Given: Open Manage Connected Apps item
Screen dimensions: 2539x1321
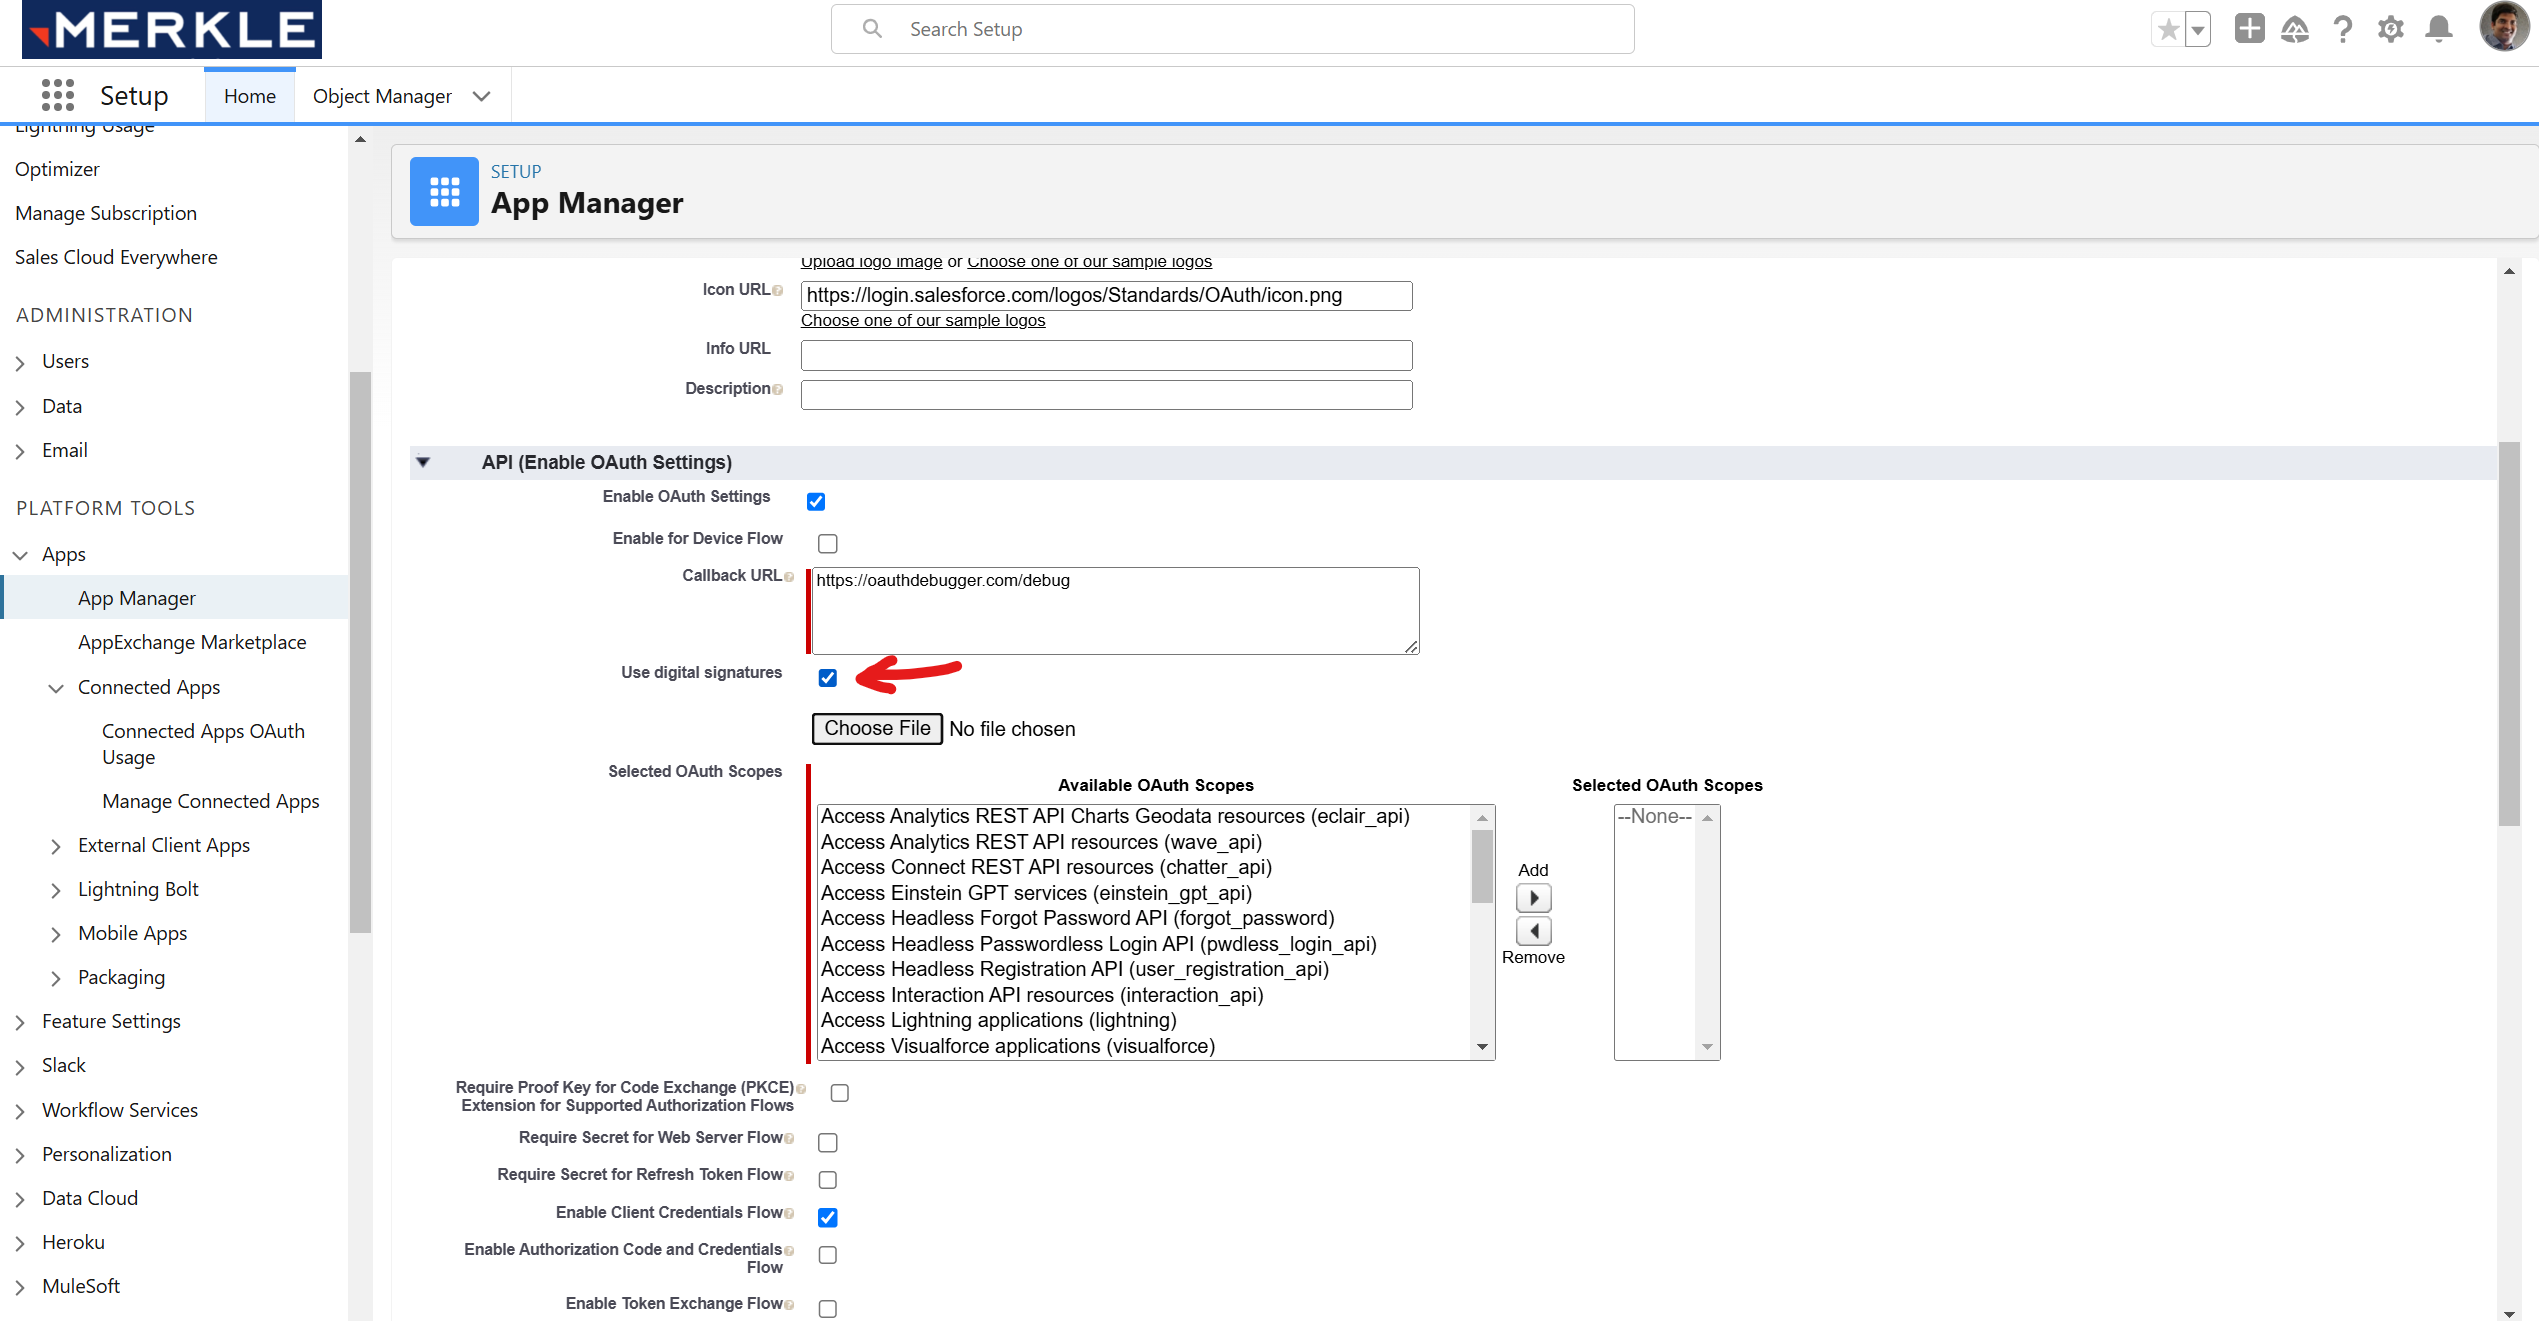Looking at the screenshot, I should pos(211,801).
